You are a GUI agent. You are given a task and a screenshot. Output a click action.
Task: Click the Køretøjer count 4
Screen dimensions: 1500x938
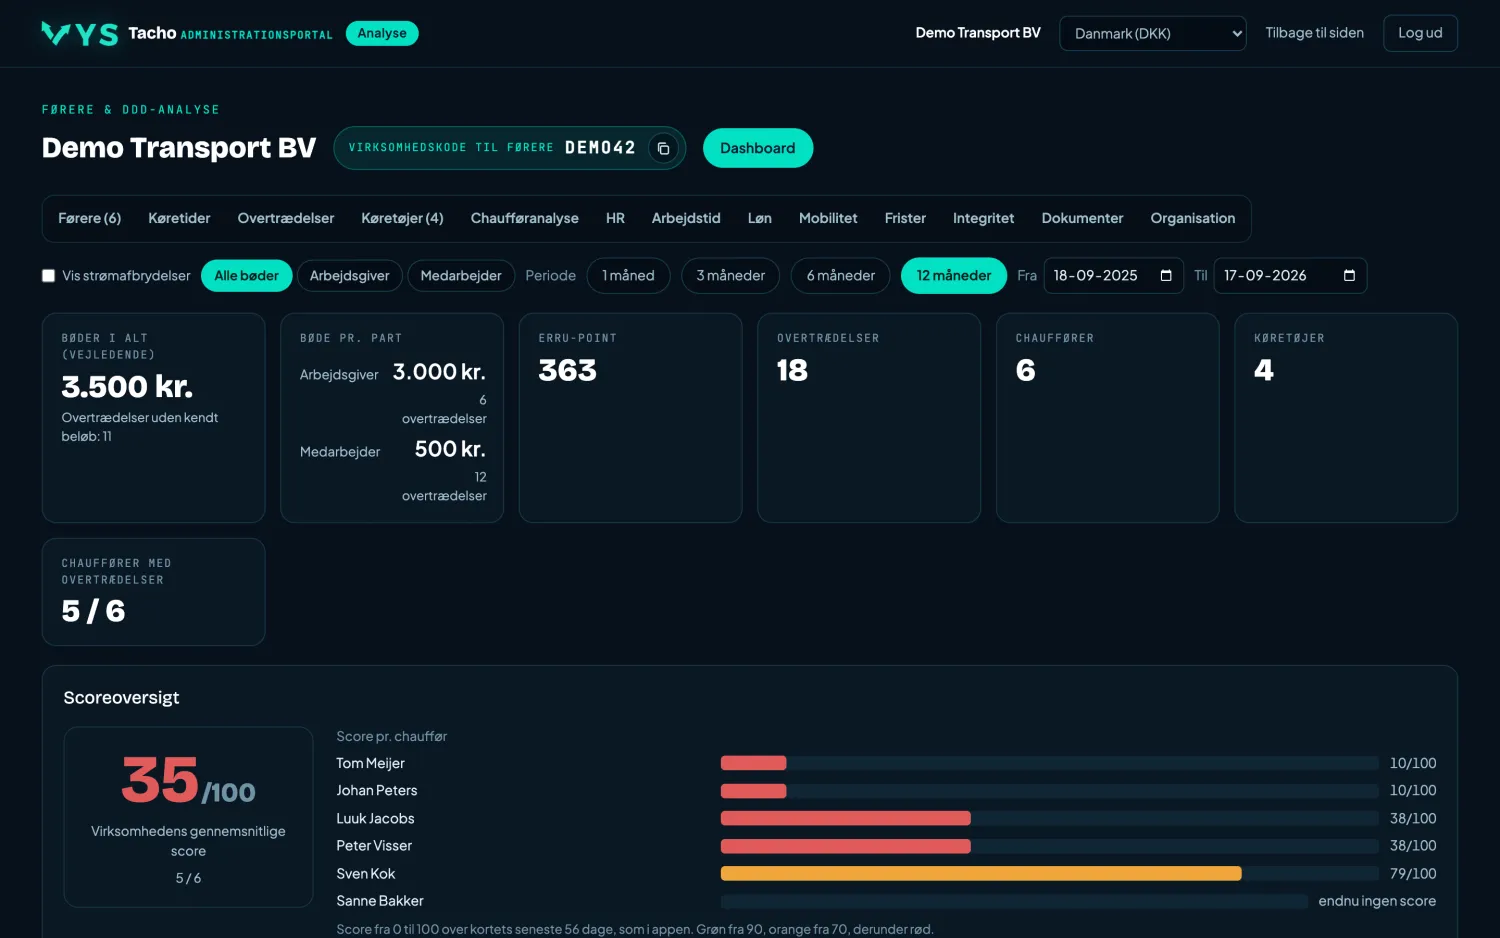(x=1264, y=371)
